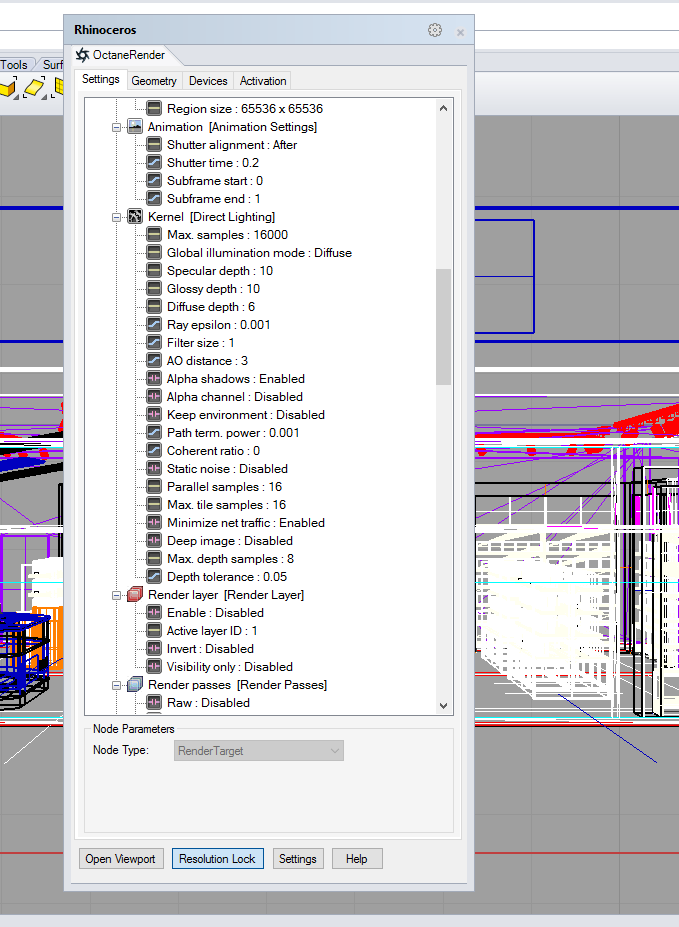Switch to the Settings tab
The image size is (679, 927).
pyautogui.click(x=100, y=79)
